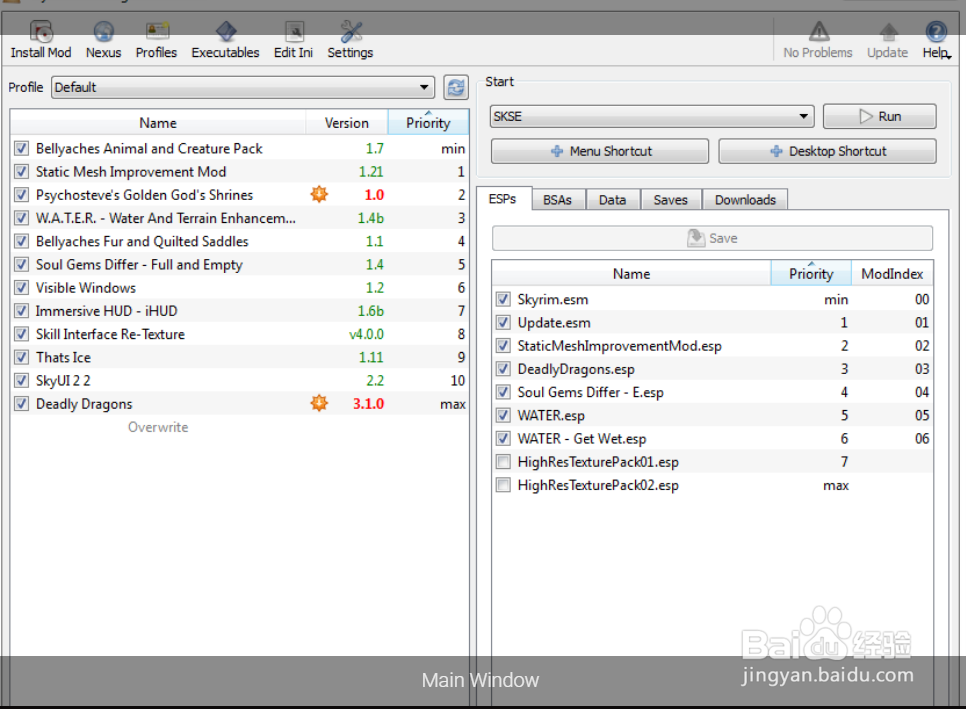Viewport: 966px width, 709px height.
Task: Select the Update.esm plugin row
Action: coord(713,323)
